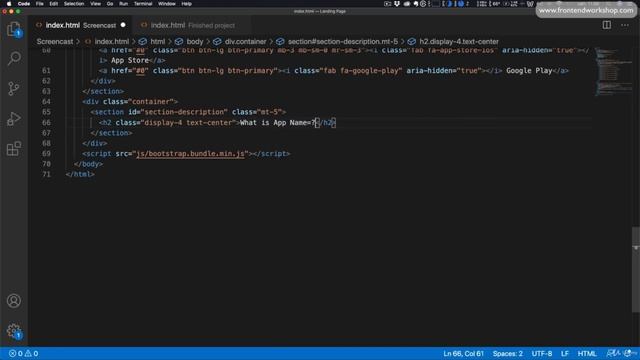Click the vertical editor scrollbar
Viewport: 640px width, 360px height.
point(636,269)
